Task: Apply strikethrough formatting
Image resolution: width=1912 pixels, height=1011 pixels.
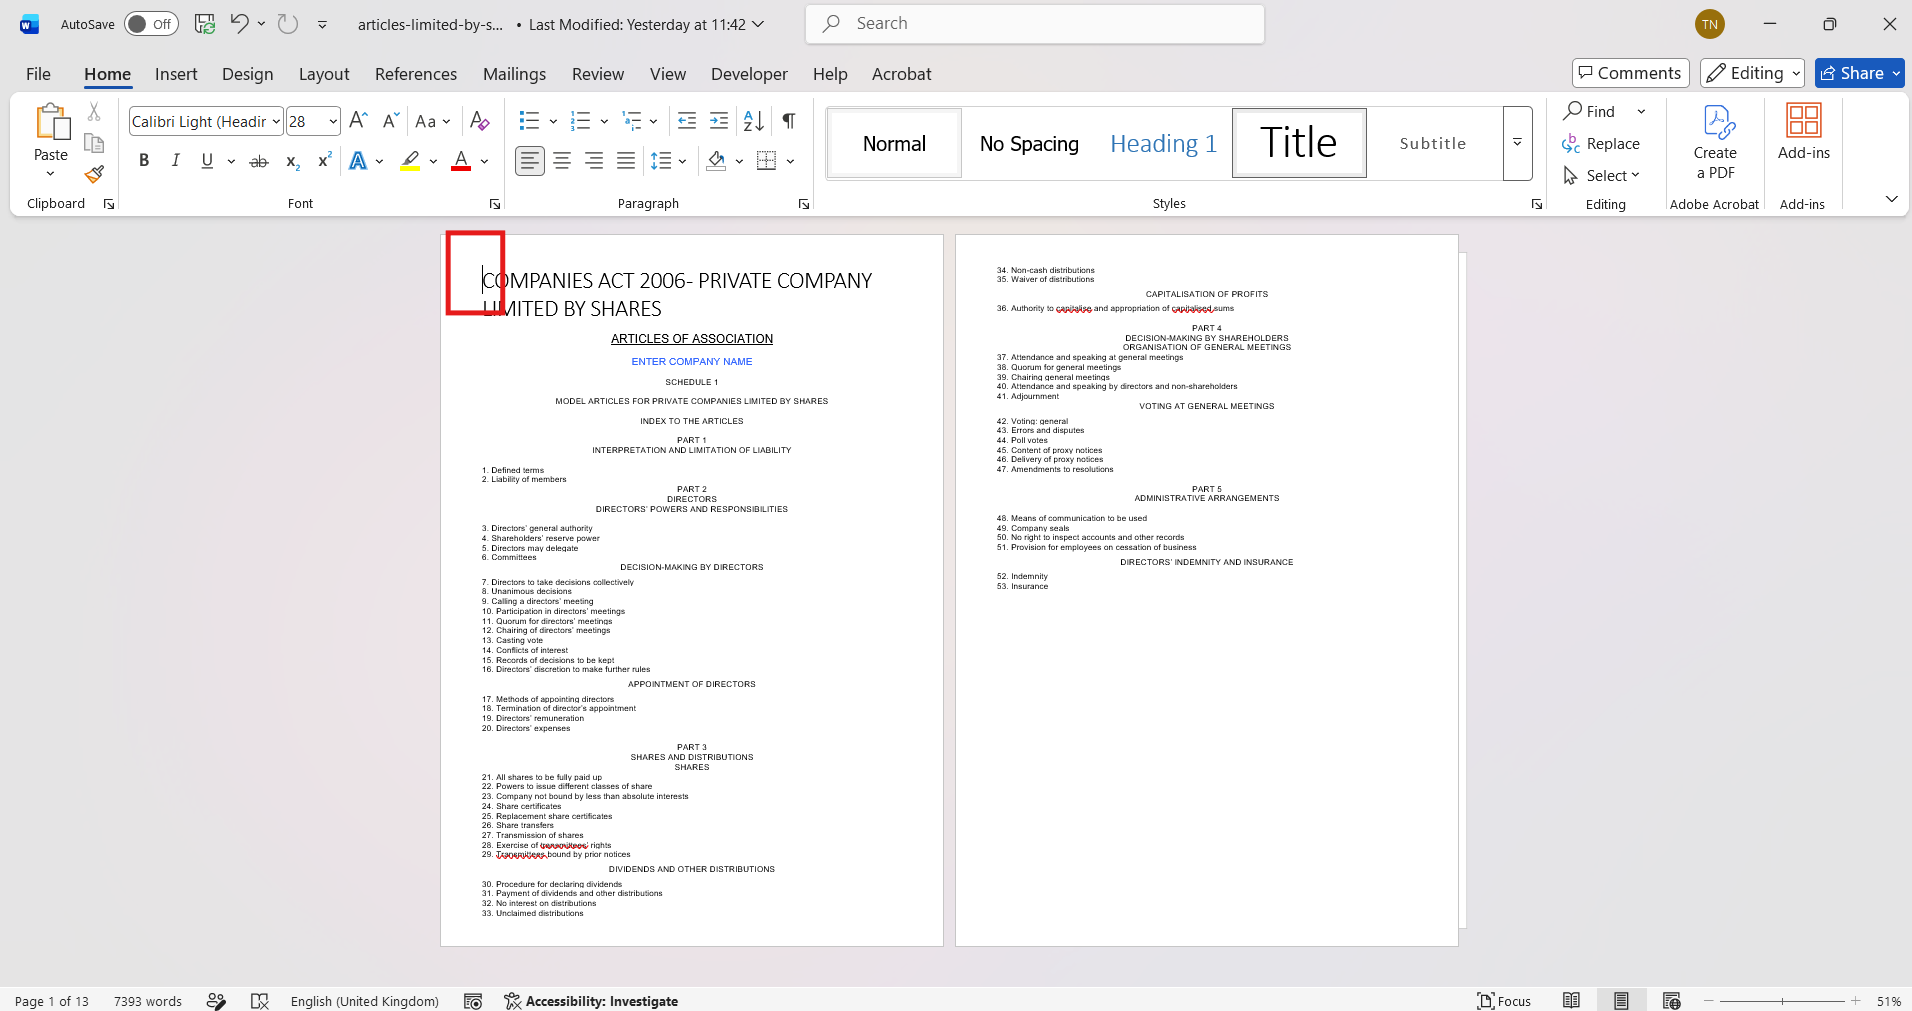Action: (259, 161)
